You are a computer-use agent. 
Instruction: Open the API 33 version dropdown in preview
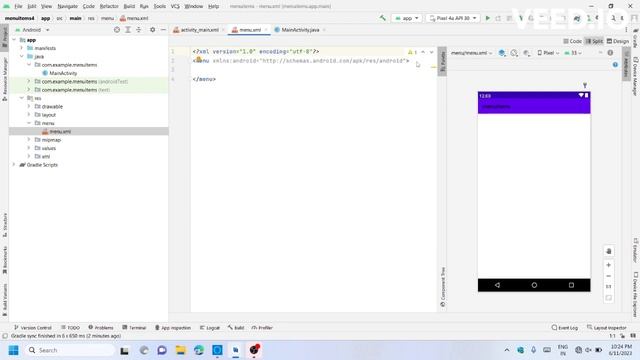pos(573,53)
